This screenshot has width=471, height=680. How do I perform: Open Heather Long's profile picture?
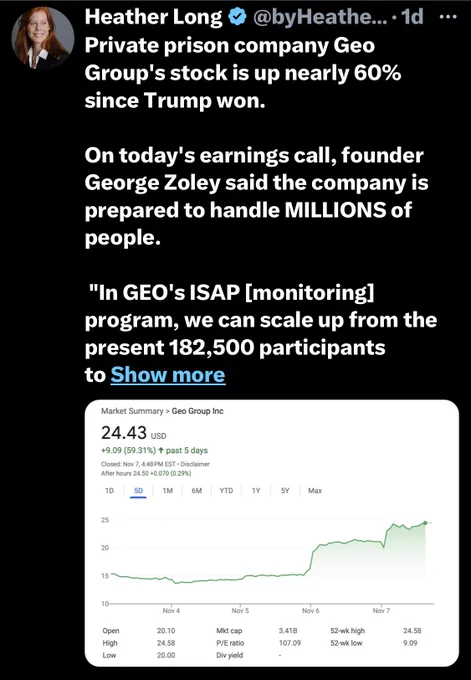tap(43, 38)
